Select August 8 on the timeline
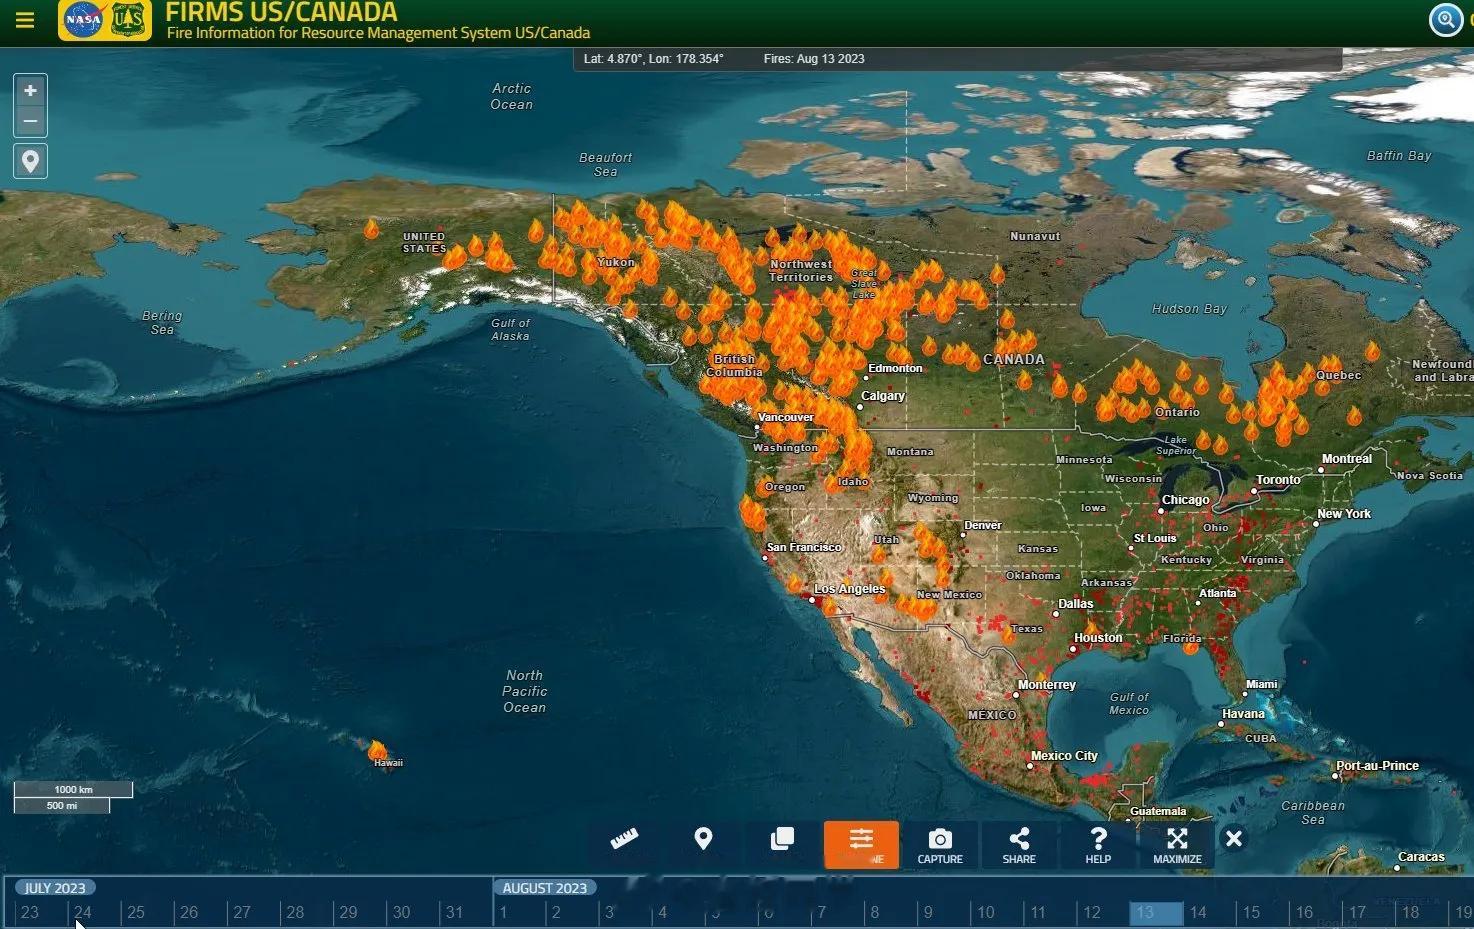The height and width of the screenshot is (929, 1474). coord(875,912)
